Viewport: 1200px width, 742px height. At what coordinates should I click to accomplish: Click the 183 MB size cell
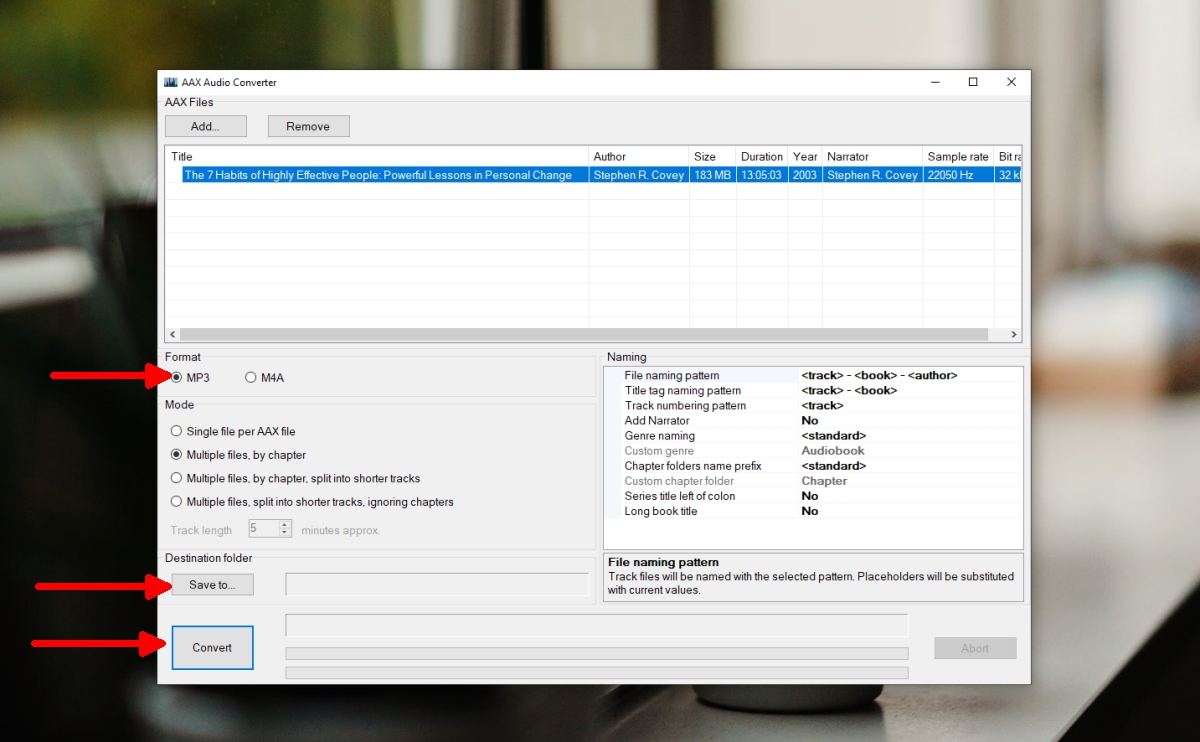(712, 174)
